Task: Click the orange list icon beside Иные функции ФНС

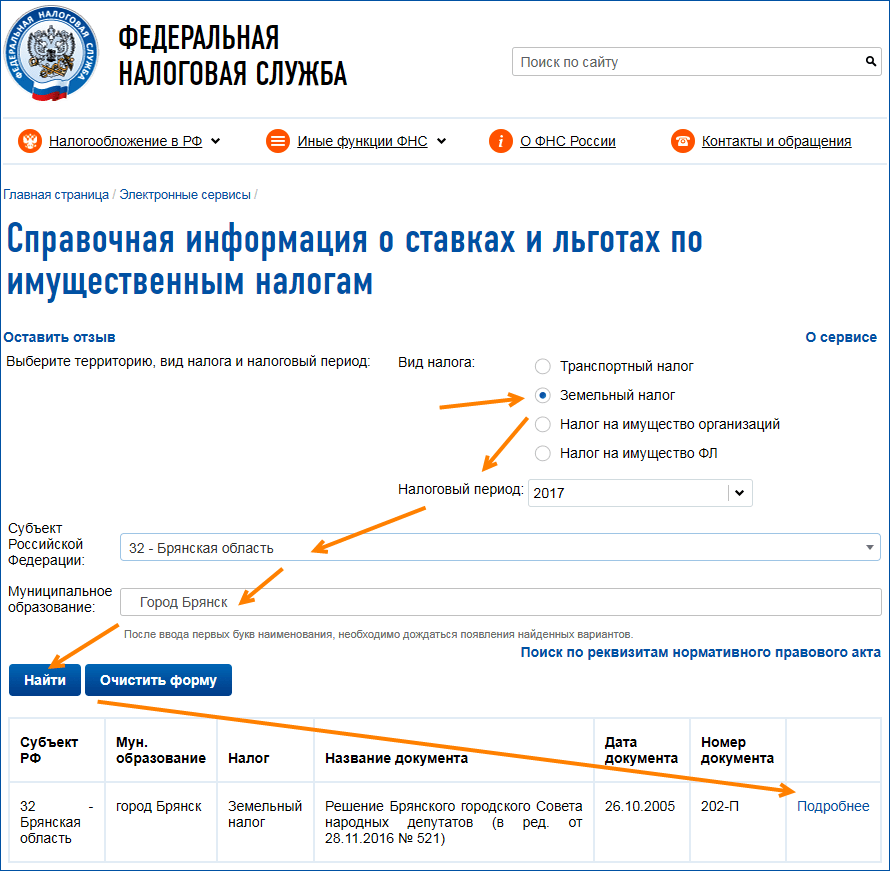Action: tap(278, 141)
